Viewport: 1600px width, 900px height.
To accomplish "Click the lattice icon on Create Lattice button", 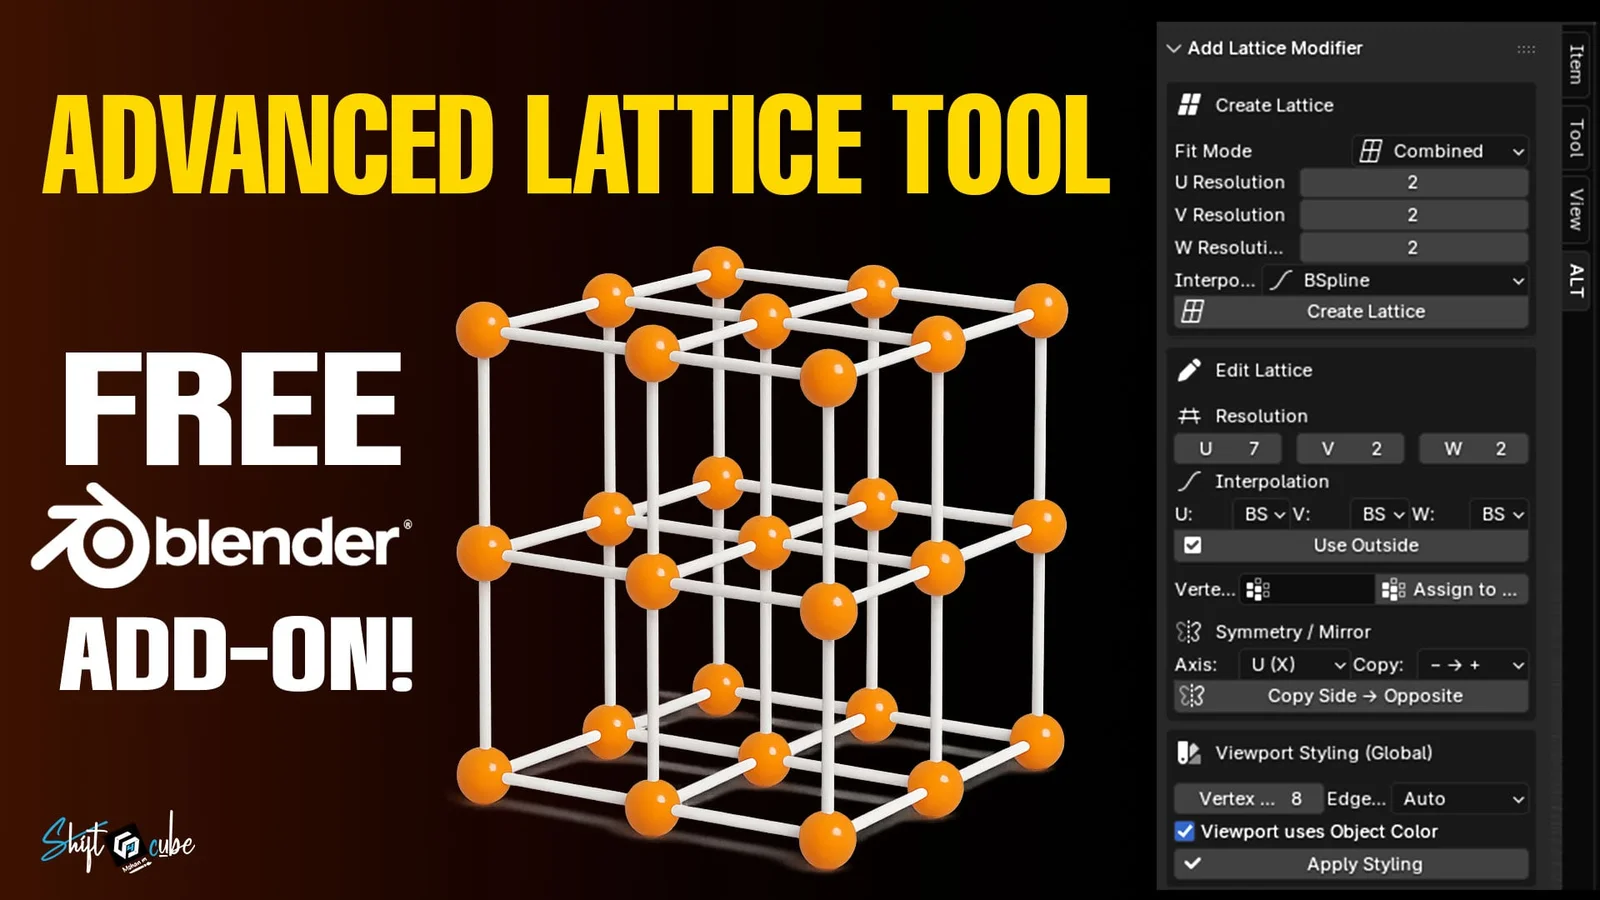I will pyautogui.click(x=1192, y=311).
